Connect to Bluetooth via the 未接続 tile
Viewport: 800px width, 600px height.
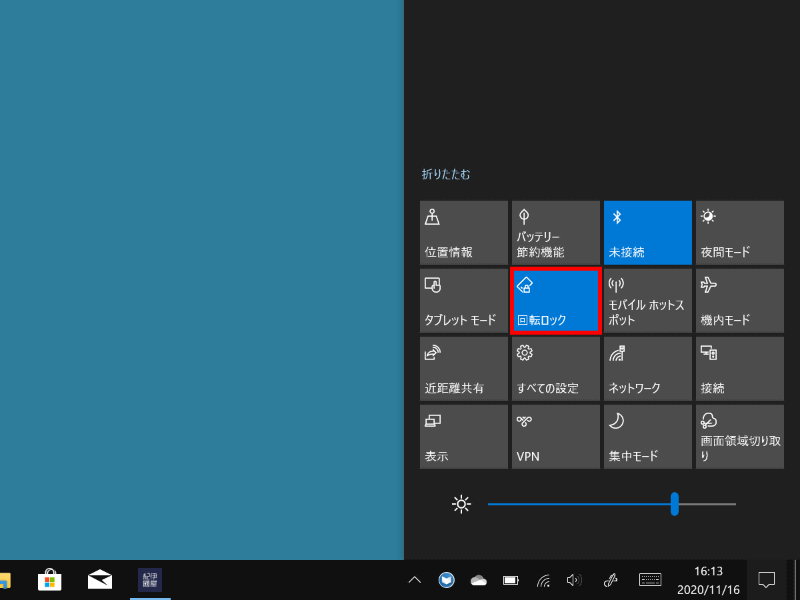point(647,232)
